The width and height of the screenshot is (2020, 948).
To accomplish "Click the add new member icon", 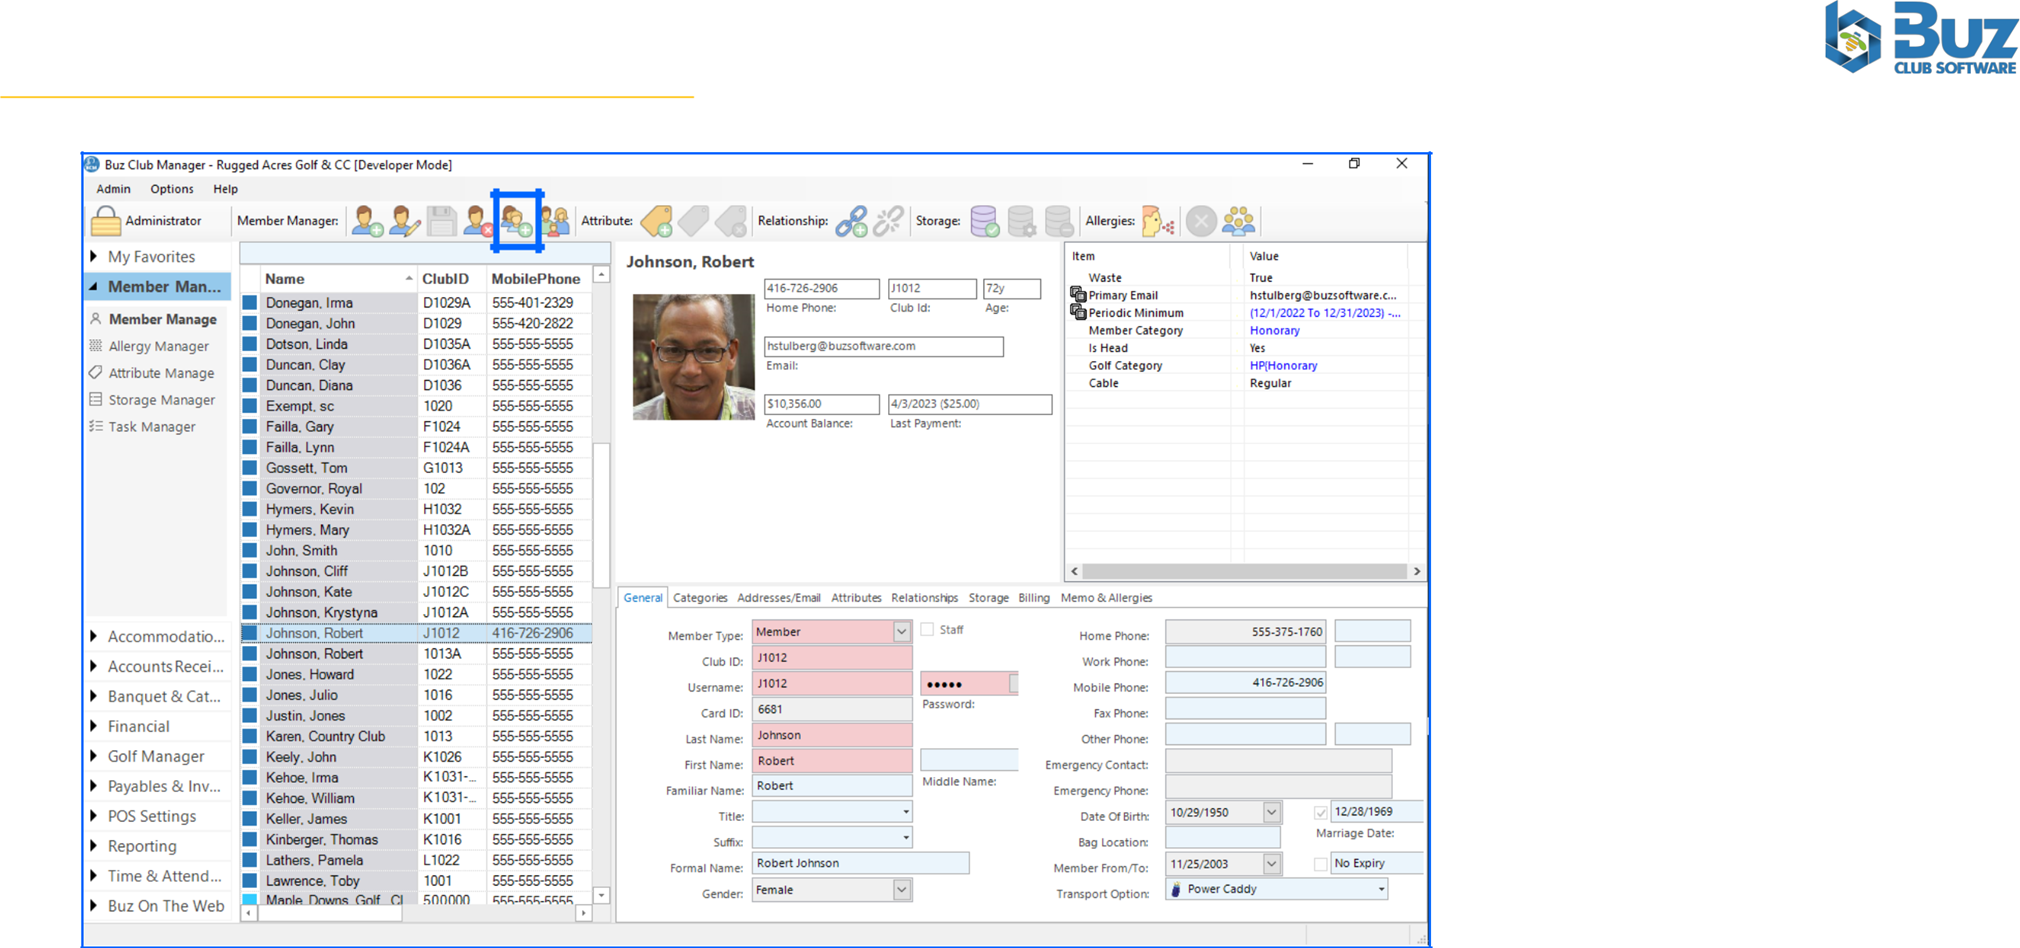I will [367, 221].
